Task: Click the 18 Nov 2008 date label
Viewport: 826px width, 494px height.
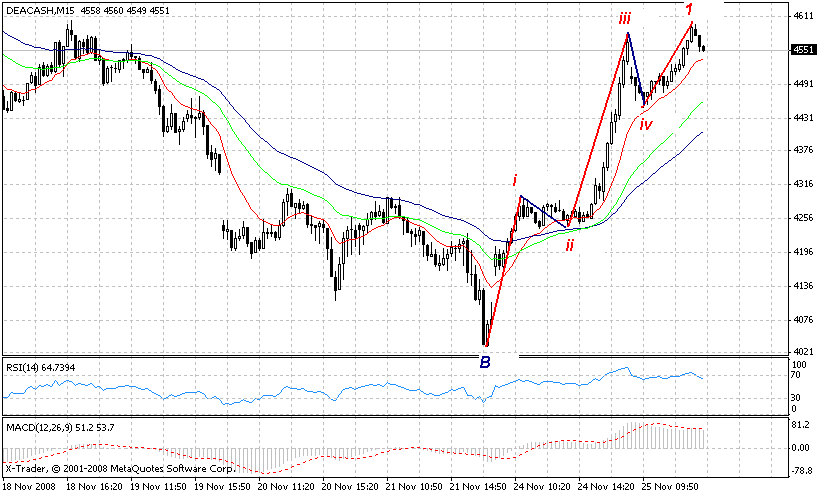Action: (28, 487)
